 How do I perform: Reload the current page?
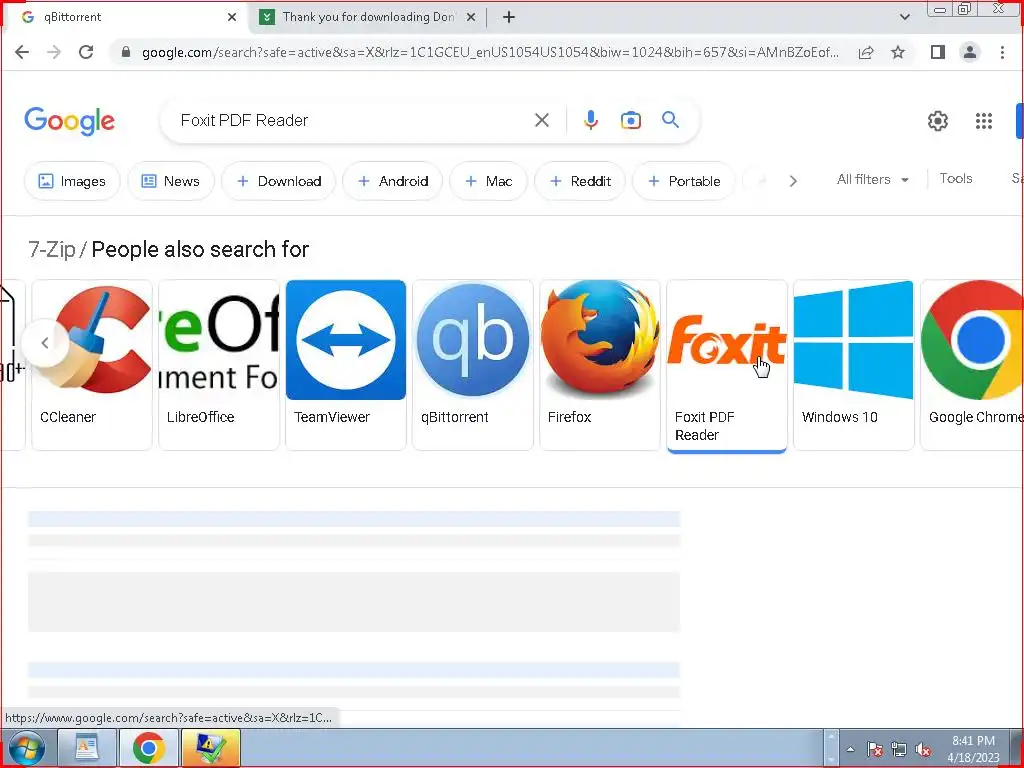click(x=86, y=52)
